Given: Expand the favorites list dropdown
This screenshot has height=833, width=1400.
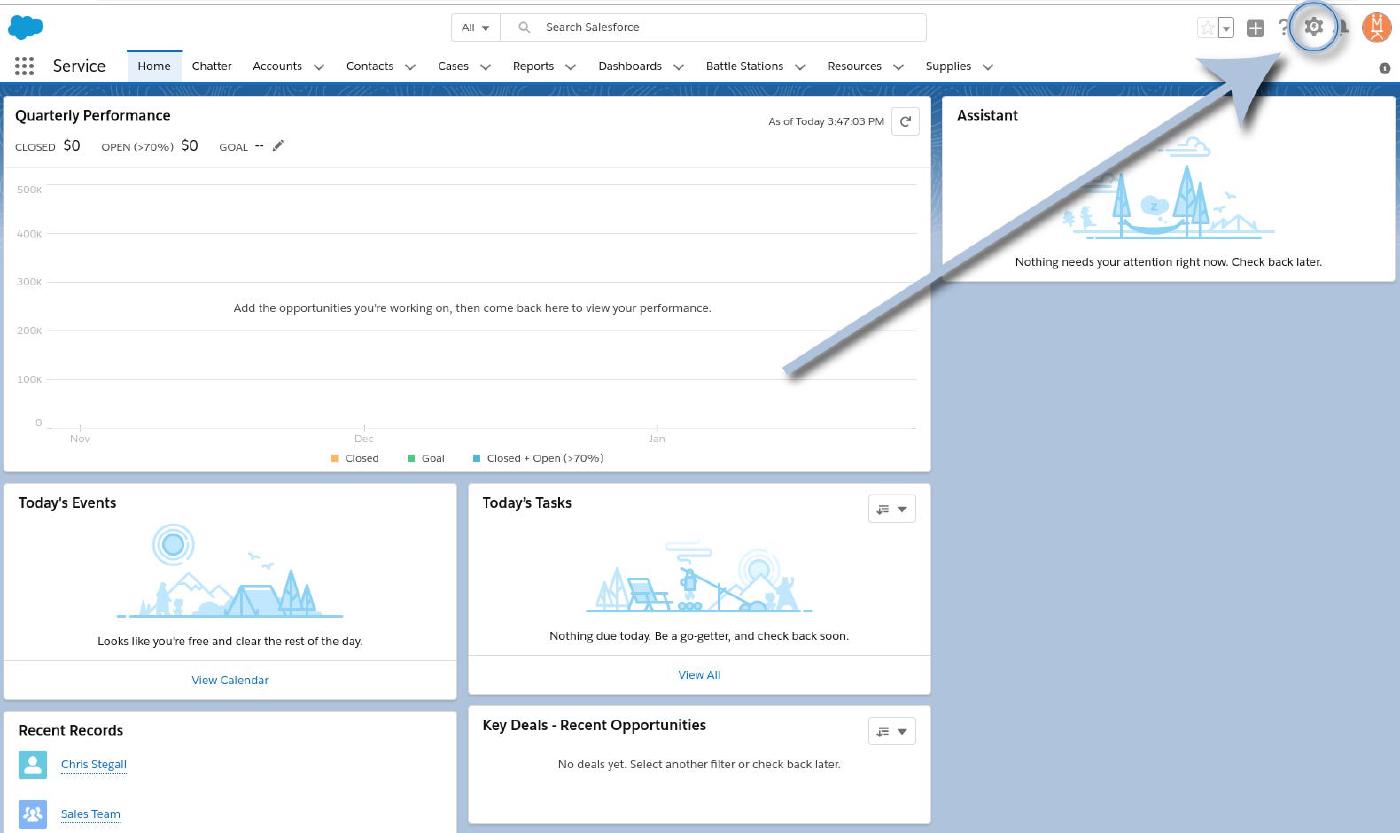Looking at the screenshot, I should [1226, 28].
